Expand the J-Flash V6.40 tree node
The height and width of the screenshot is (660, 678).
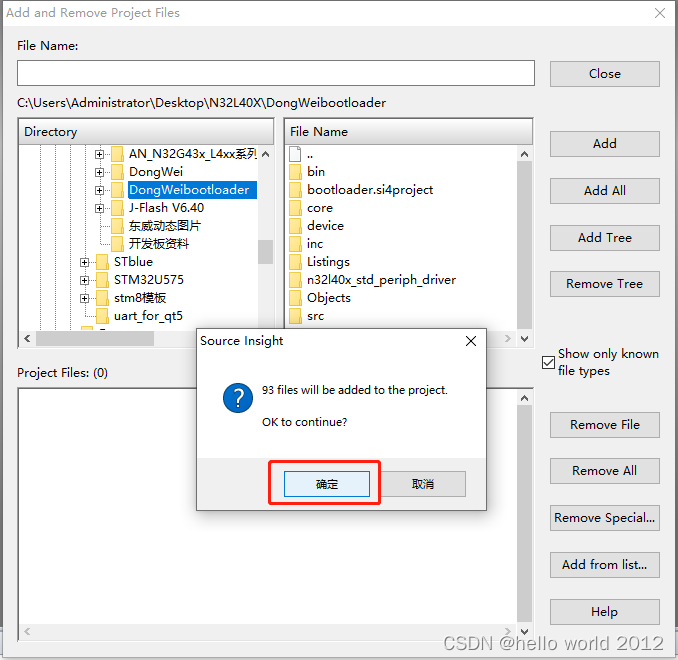[99, 208]
